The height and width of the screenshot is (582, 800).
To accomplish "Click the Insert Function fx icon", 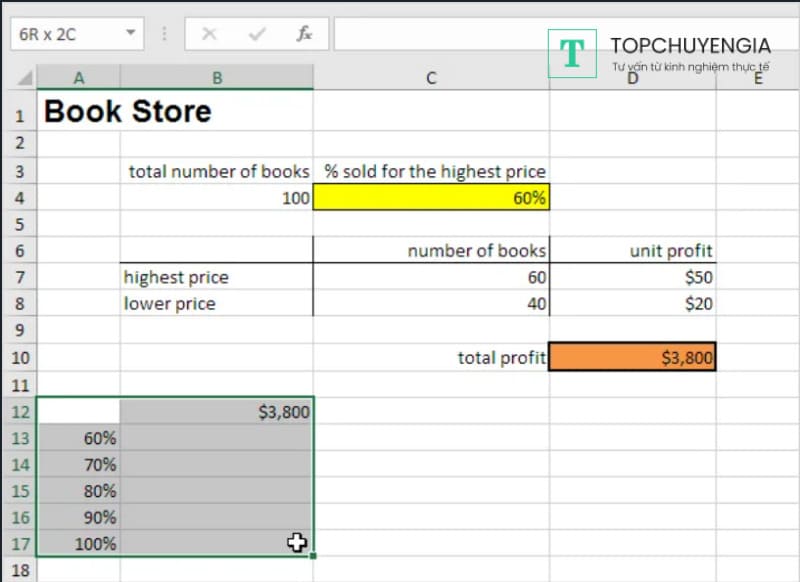I will pyautogui.click(x=304, y=34).
